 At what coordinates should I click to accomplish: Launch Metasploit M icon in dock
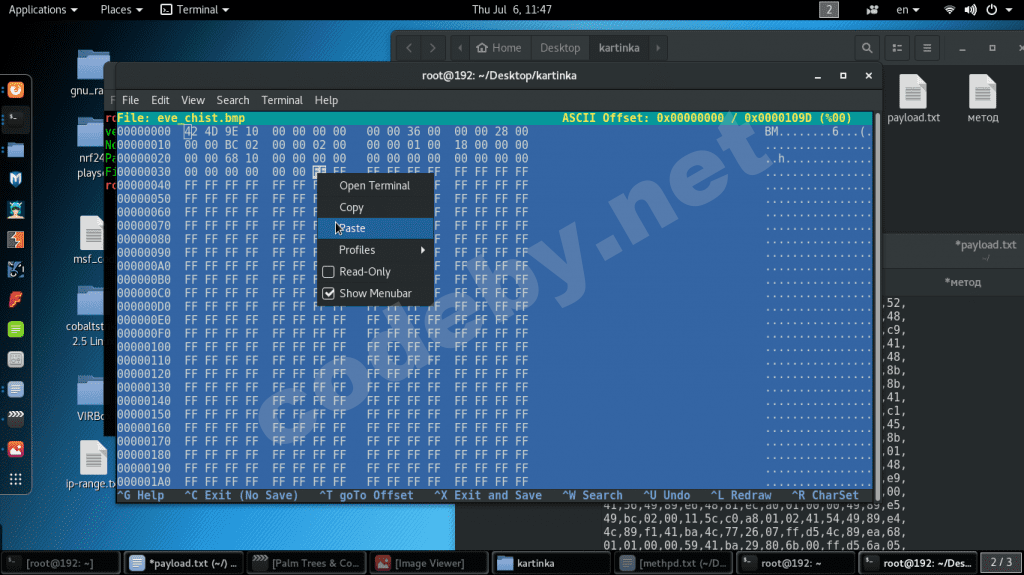click(16, 180)
